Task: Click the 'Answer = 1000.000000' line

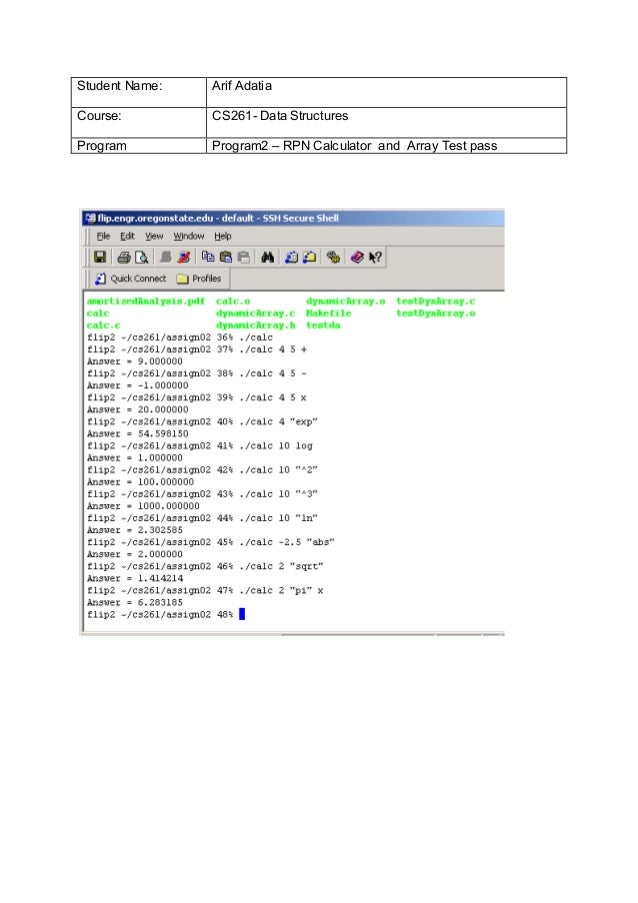Action: (x=143, y=506)
